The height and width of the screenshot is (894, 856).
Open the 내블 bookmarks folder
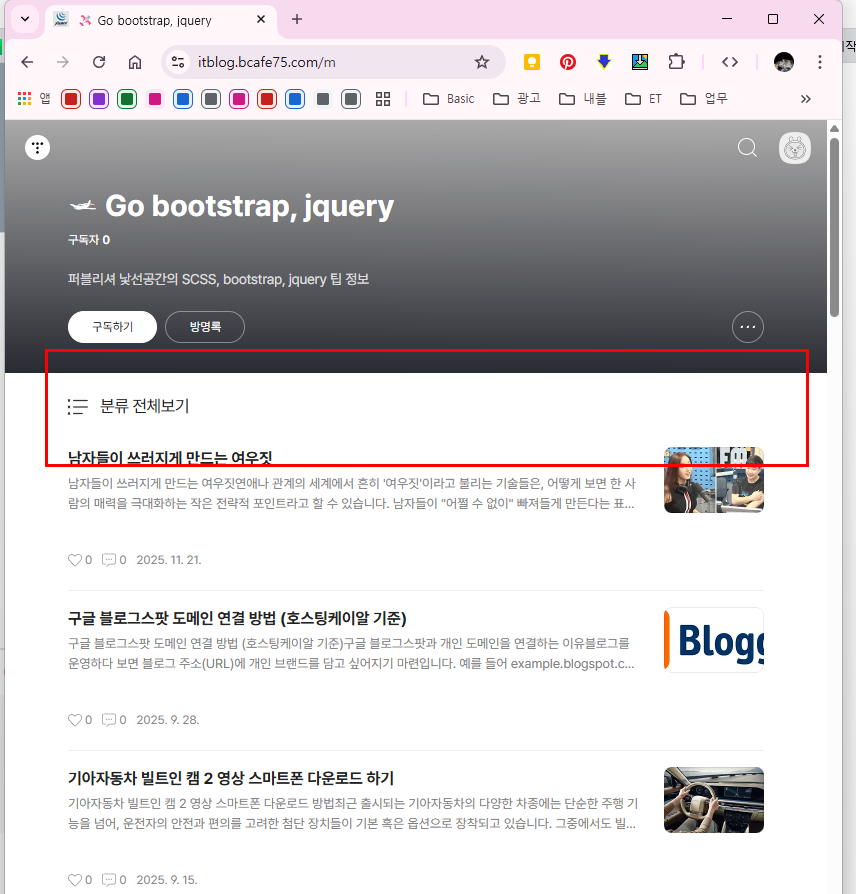pyautogui.click(x=582, y=99)
